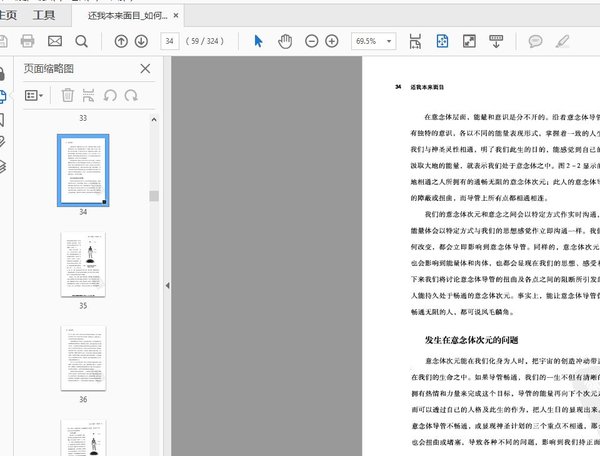Rotate page counterclockwise in thumbnail panel
The width and height of the screenshot is (600, 456).
click(109, 95)
